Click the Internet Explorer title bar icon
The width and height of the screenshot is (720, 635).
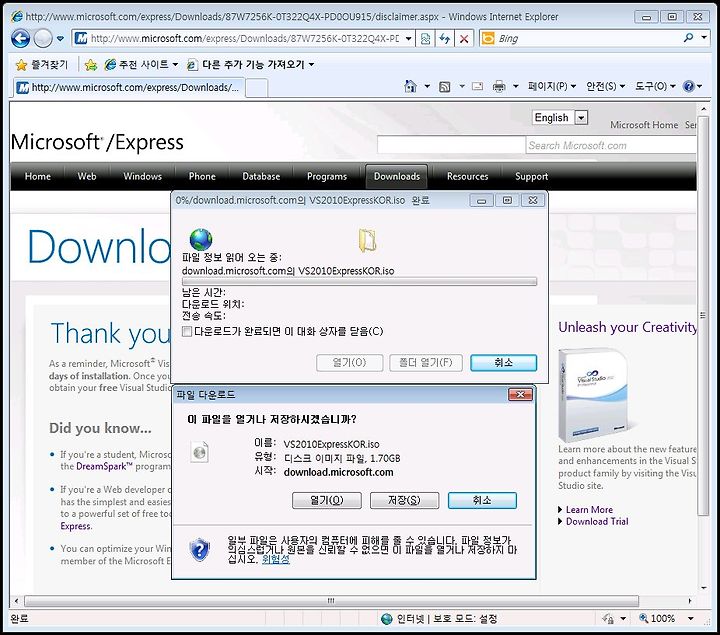(x=17, y=17)
